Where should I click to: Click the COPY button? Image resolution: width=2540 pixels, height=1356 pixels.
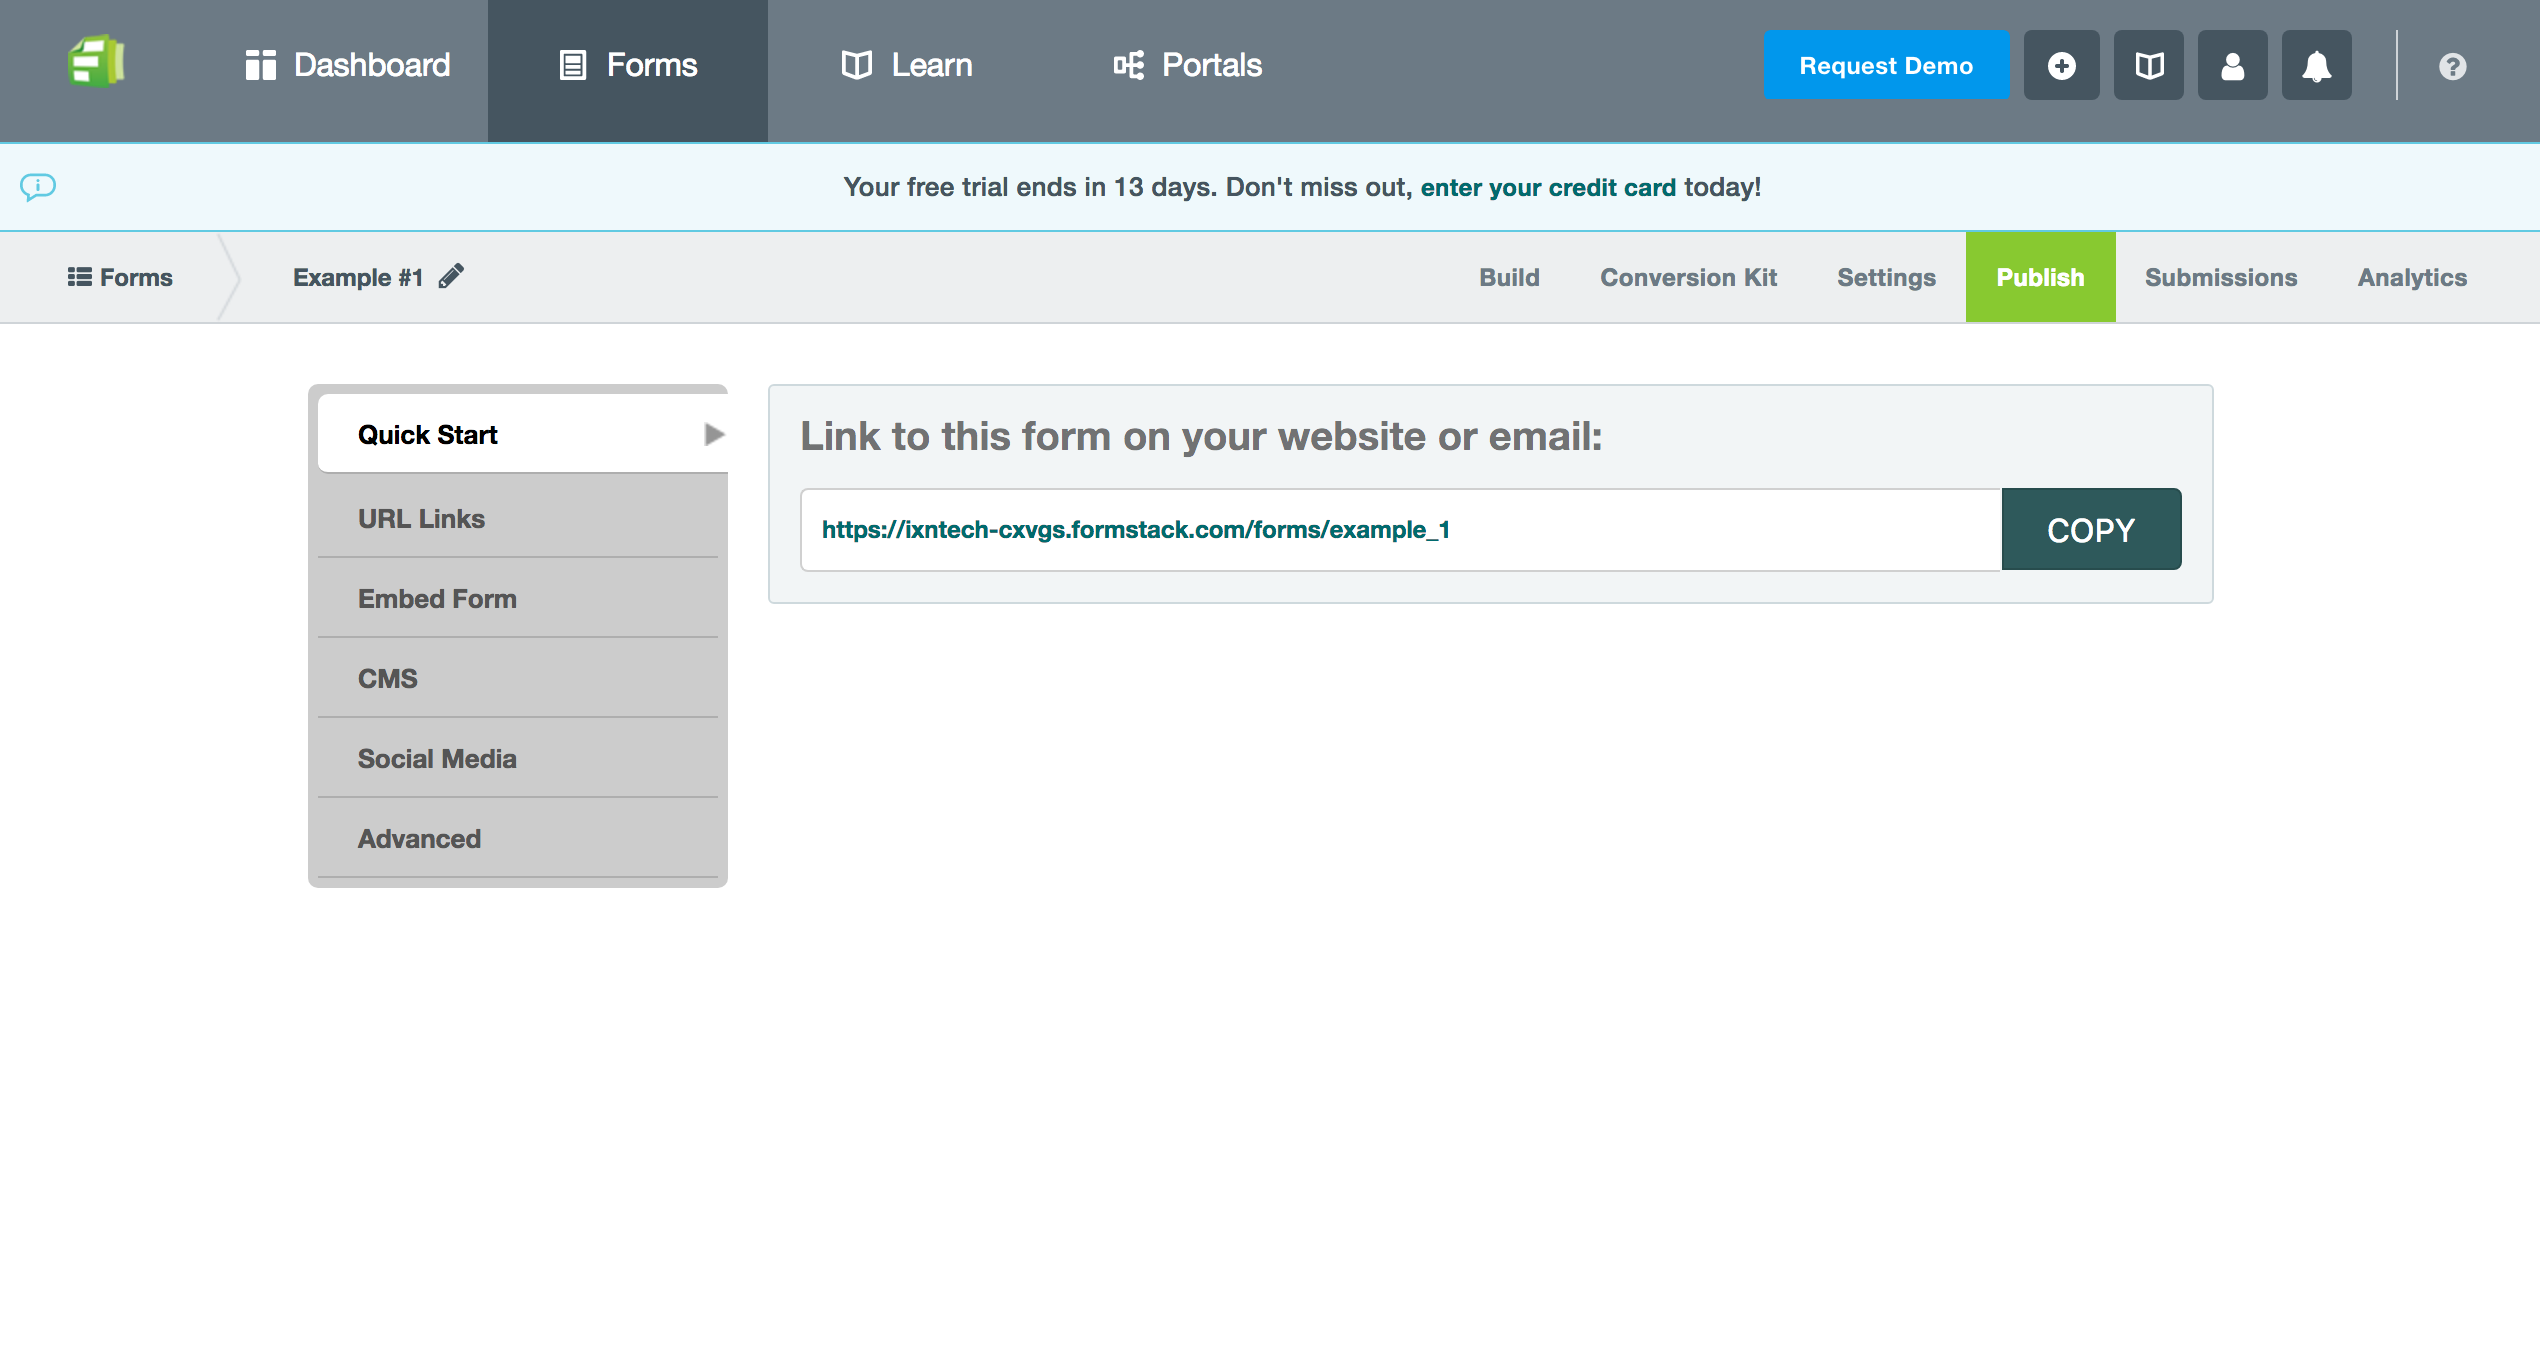pyautogui.click(x=2091, y=530)
